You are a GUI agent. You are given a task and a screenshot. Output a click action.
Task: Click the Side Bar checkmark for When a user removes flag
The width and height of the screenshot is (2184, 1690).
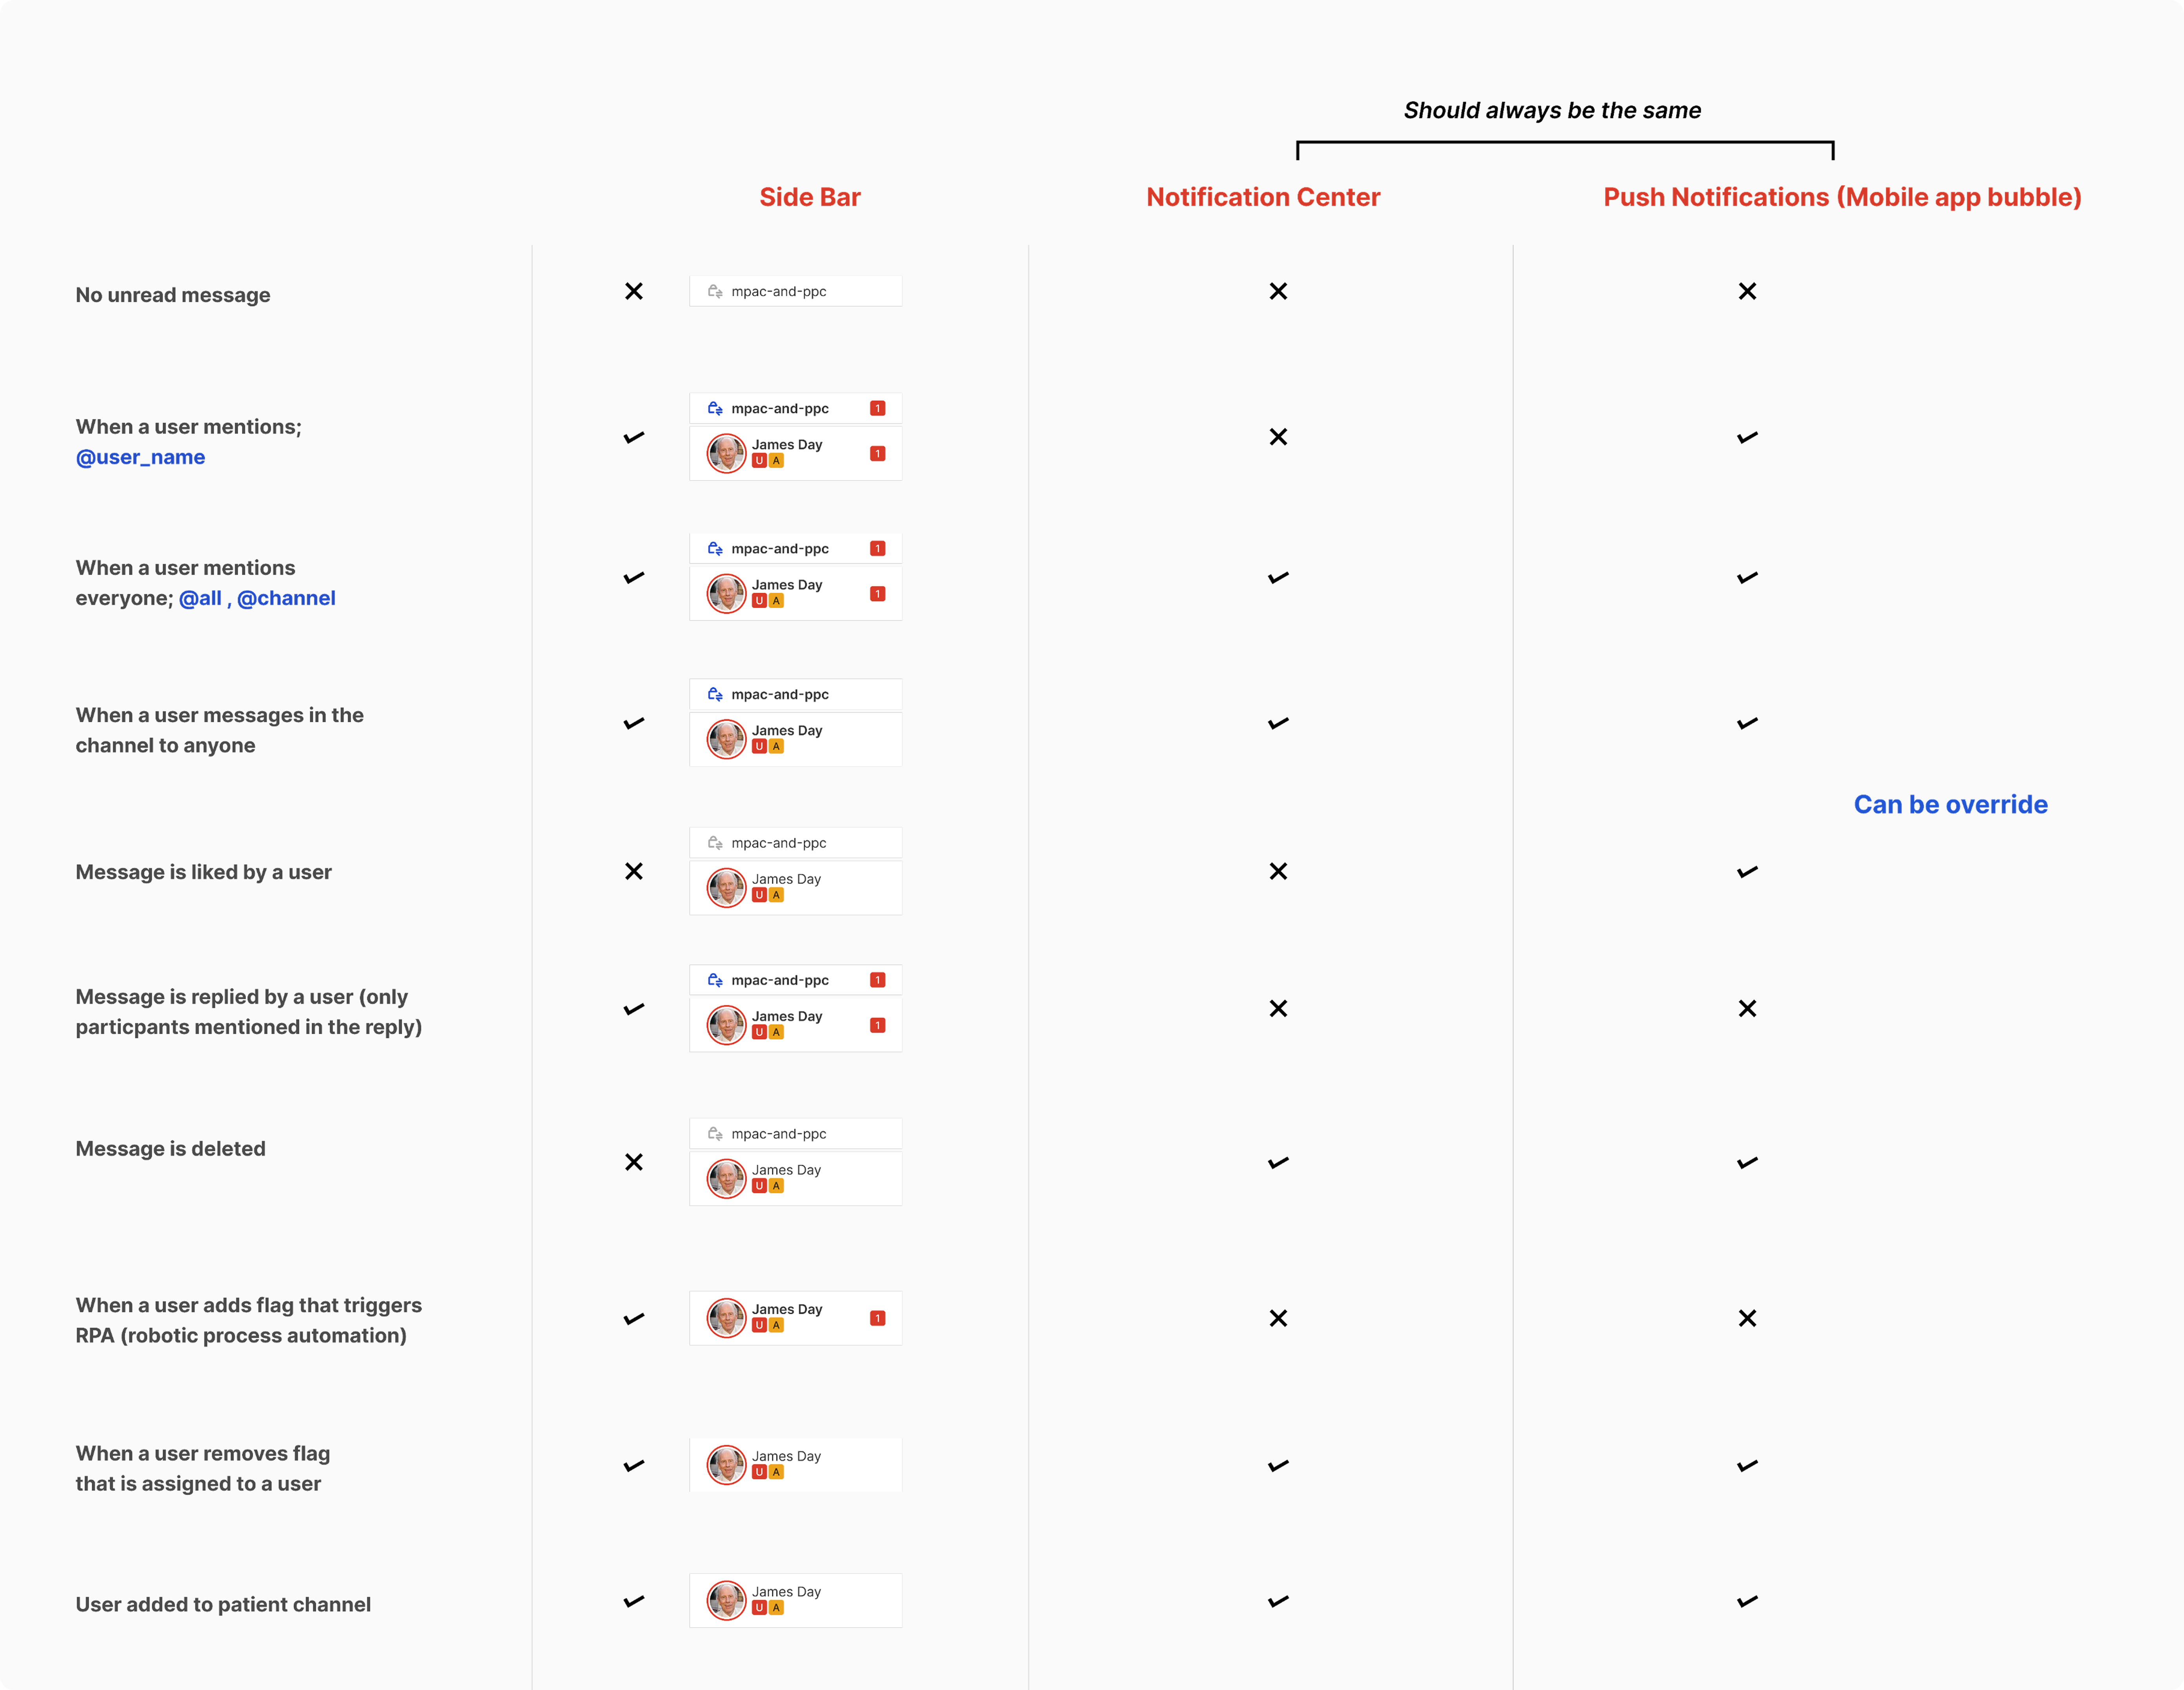pyautogui.click(x=634, y=1466)
